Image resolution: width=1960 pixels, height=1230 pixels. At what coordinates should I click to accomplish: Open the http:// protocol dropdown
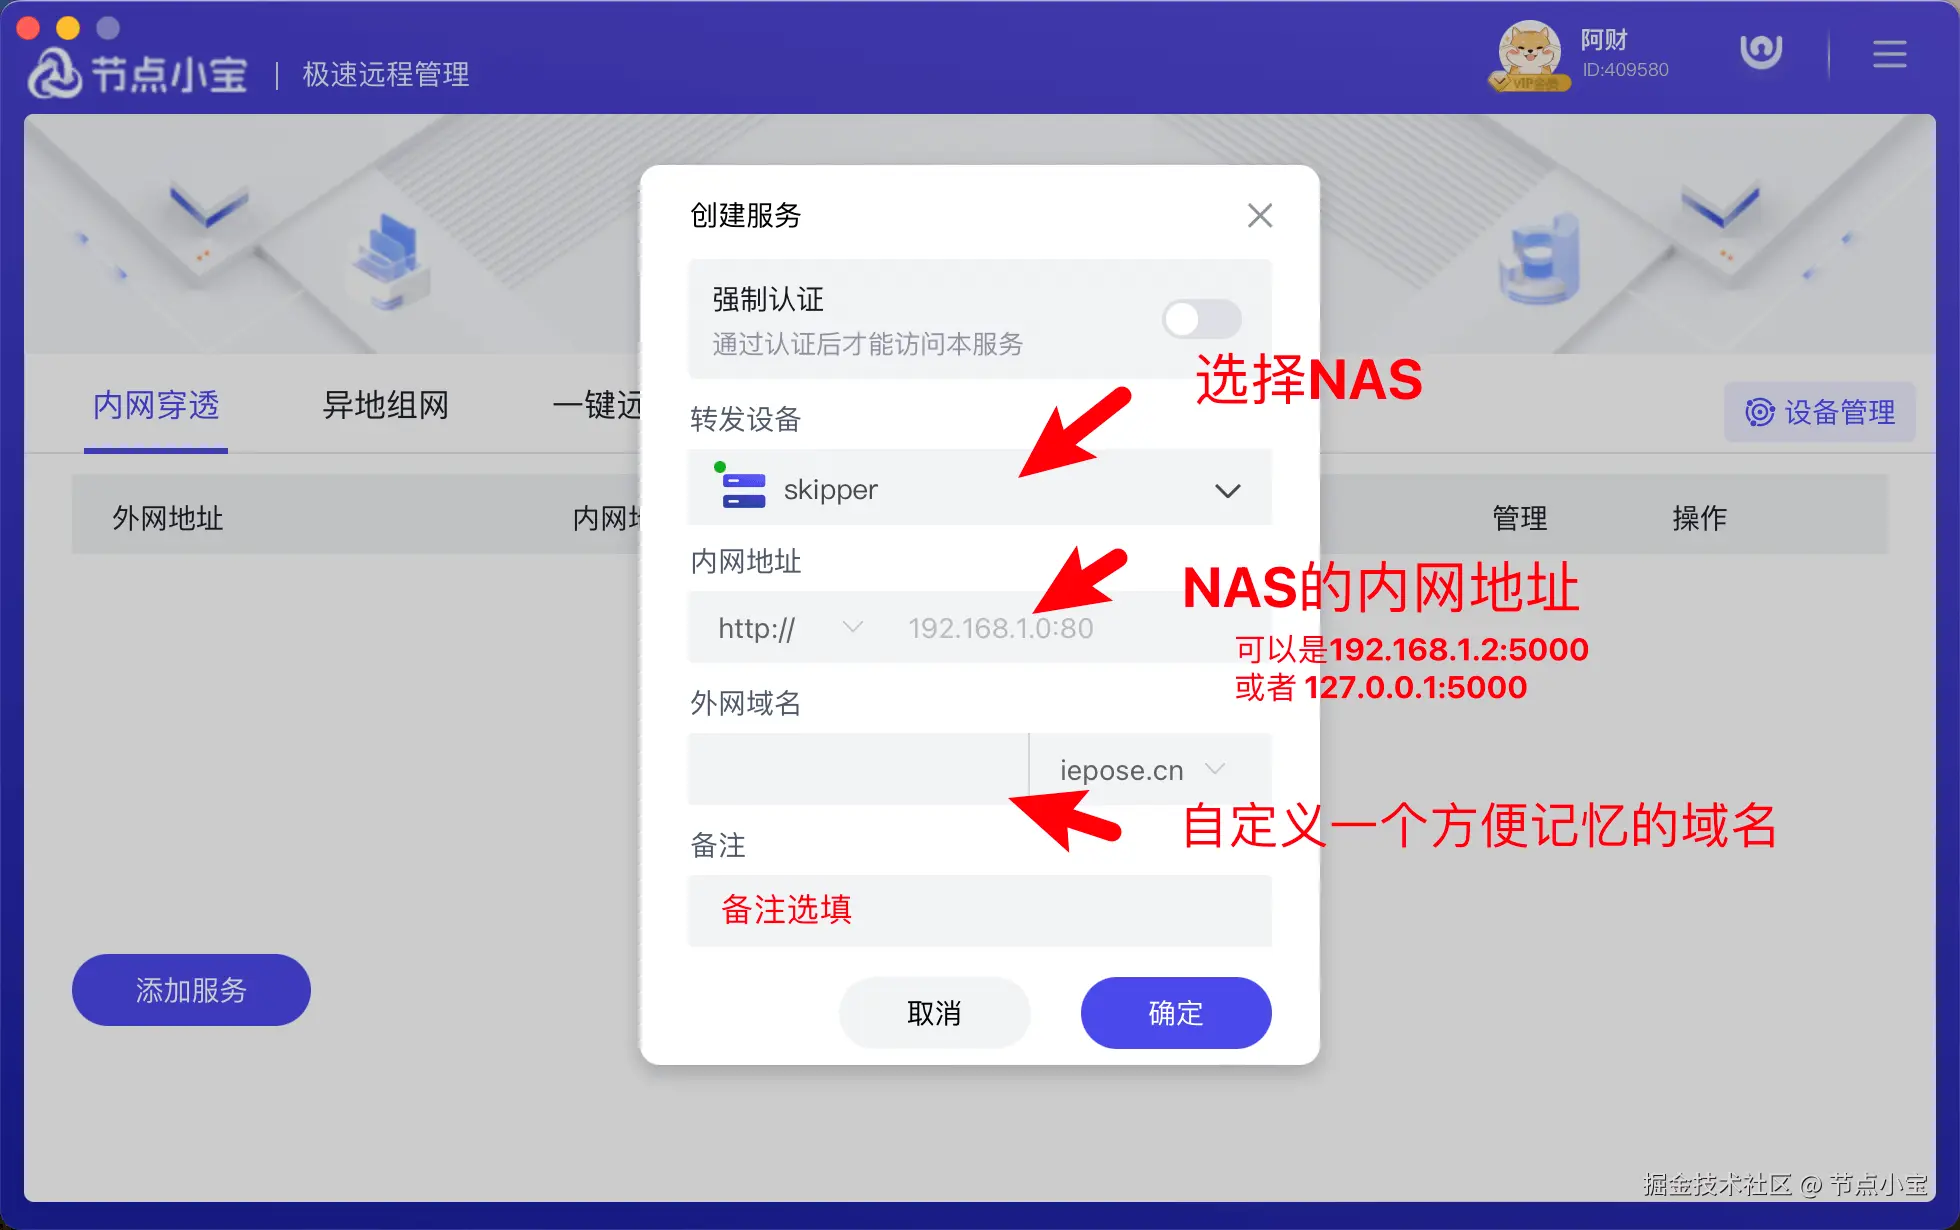789,628
